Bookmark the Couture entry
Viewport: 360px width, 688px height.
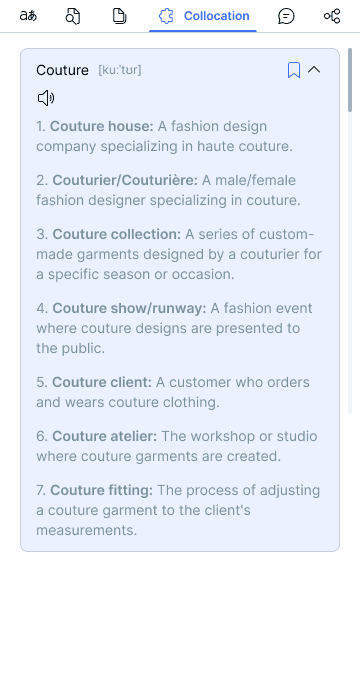coord(294,70)
